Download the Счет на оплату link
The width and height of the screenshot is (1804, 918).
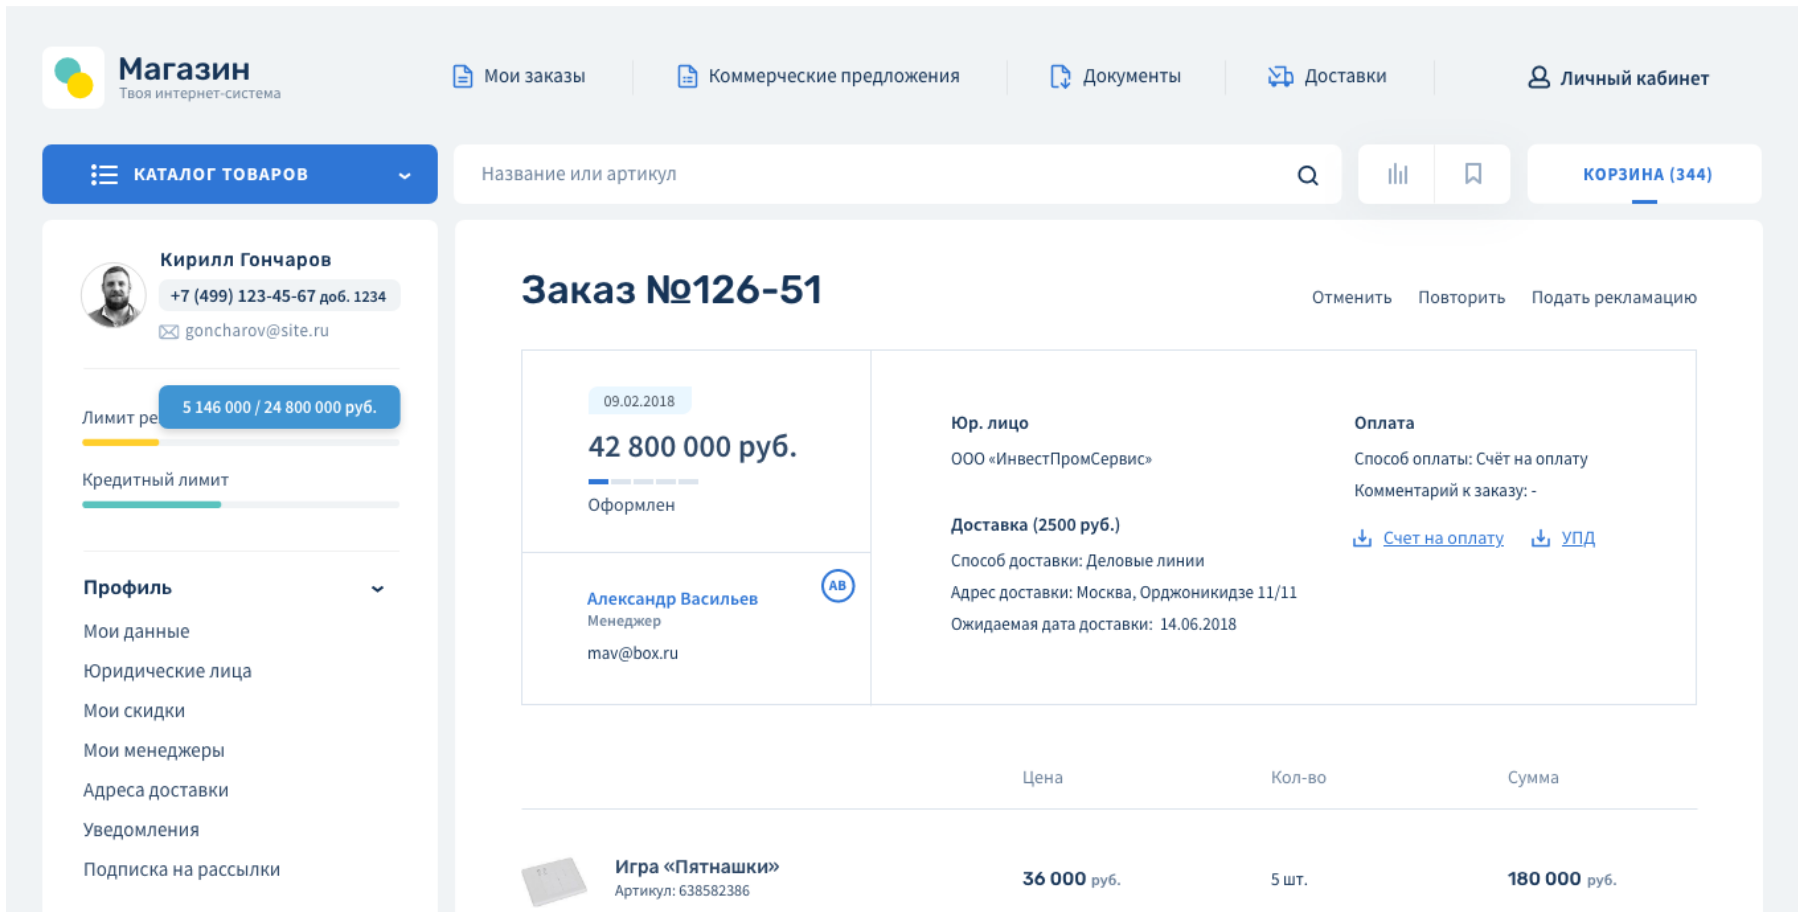point(1442,539)
